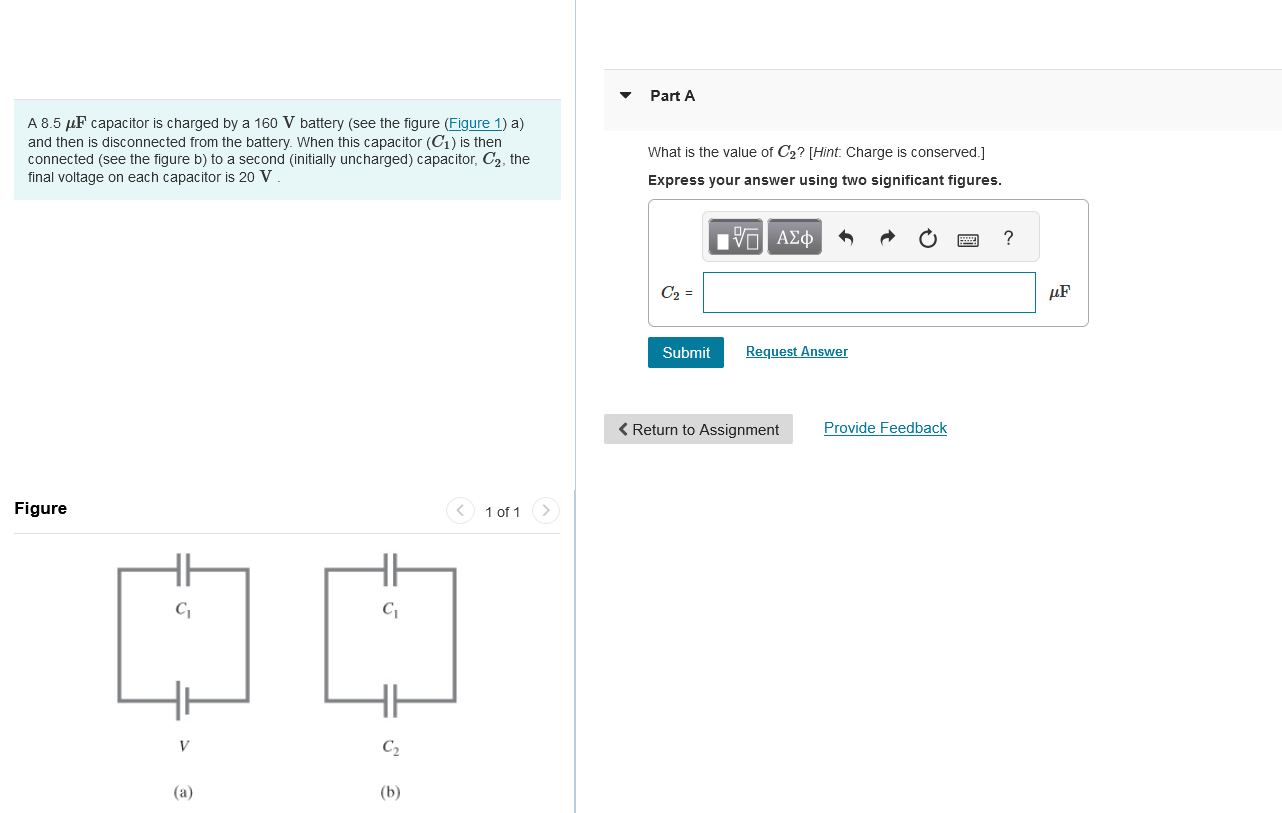
Task: Collapse the Part A section
Action: [x=625, y=96]
